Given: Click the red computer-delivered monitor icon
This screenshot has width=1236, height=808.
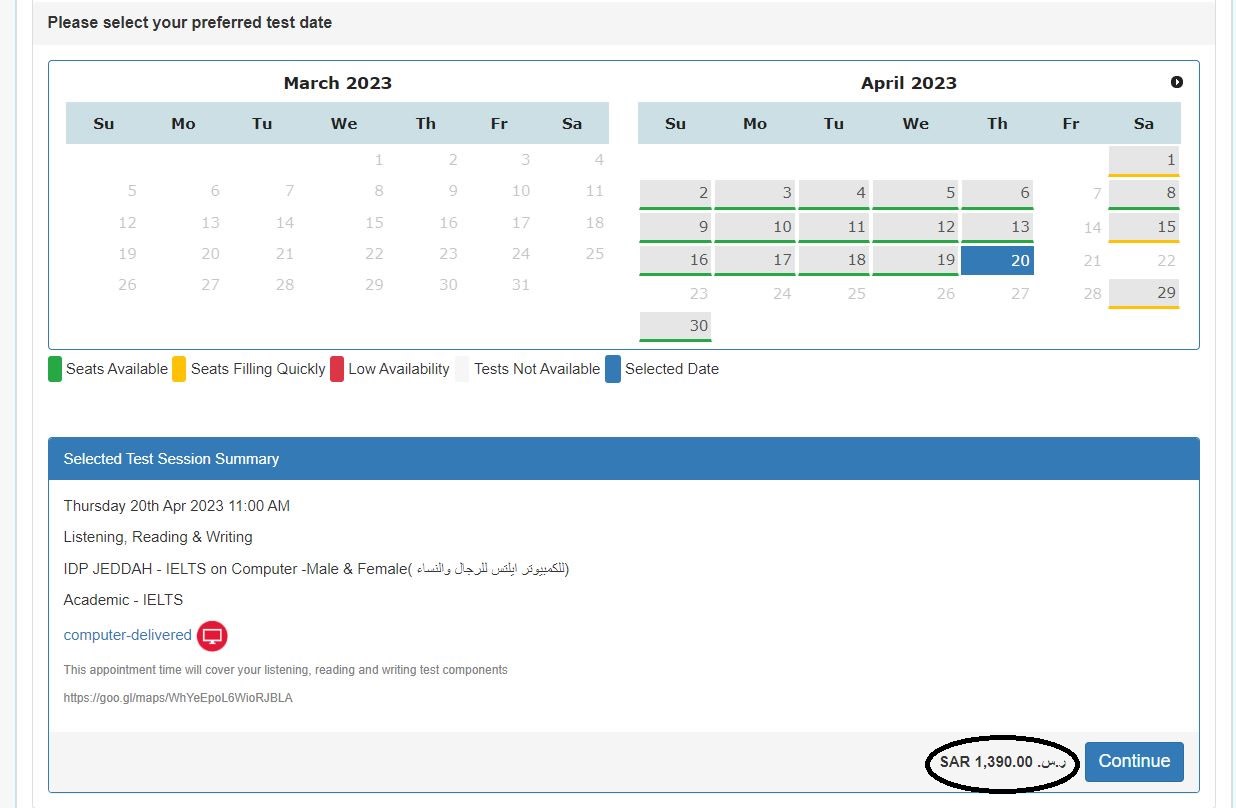Looking at the screenshot, I should pyautogui.click(x=211, y=635).
